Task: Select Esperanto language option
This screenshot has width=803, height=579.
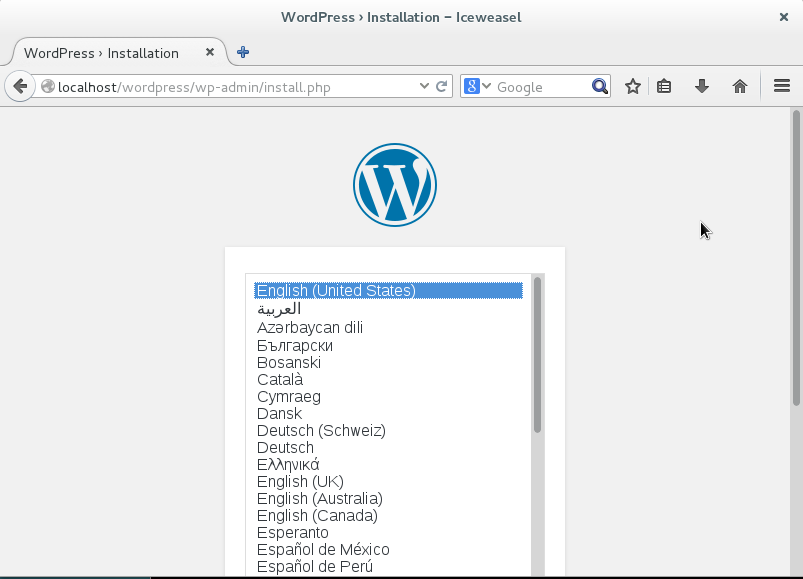Action: (389, 532)
